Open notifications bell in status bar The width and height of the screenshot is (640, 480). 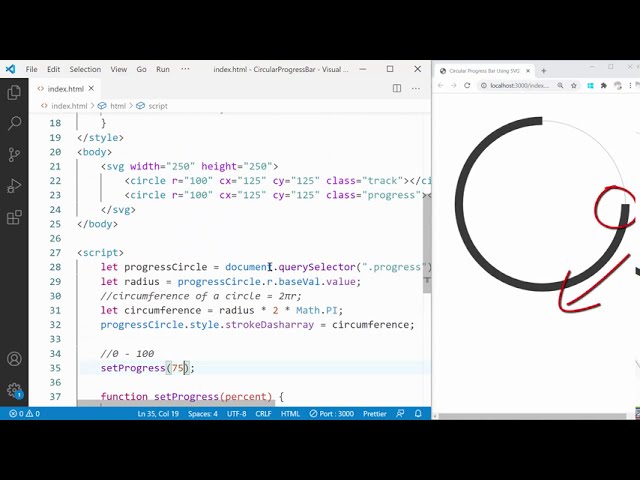[418, 413]
